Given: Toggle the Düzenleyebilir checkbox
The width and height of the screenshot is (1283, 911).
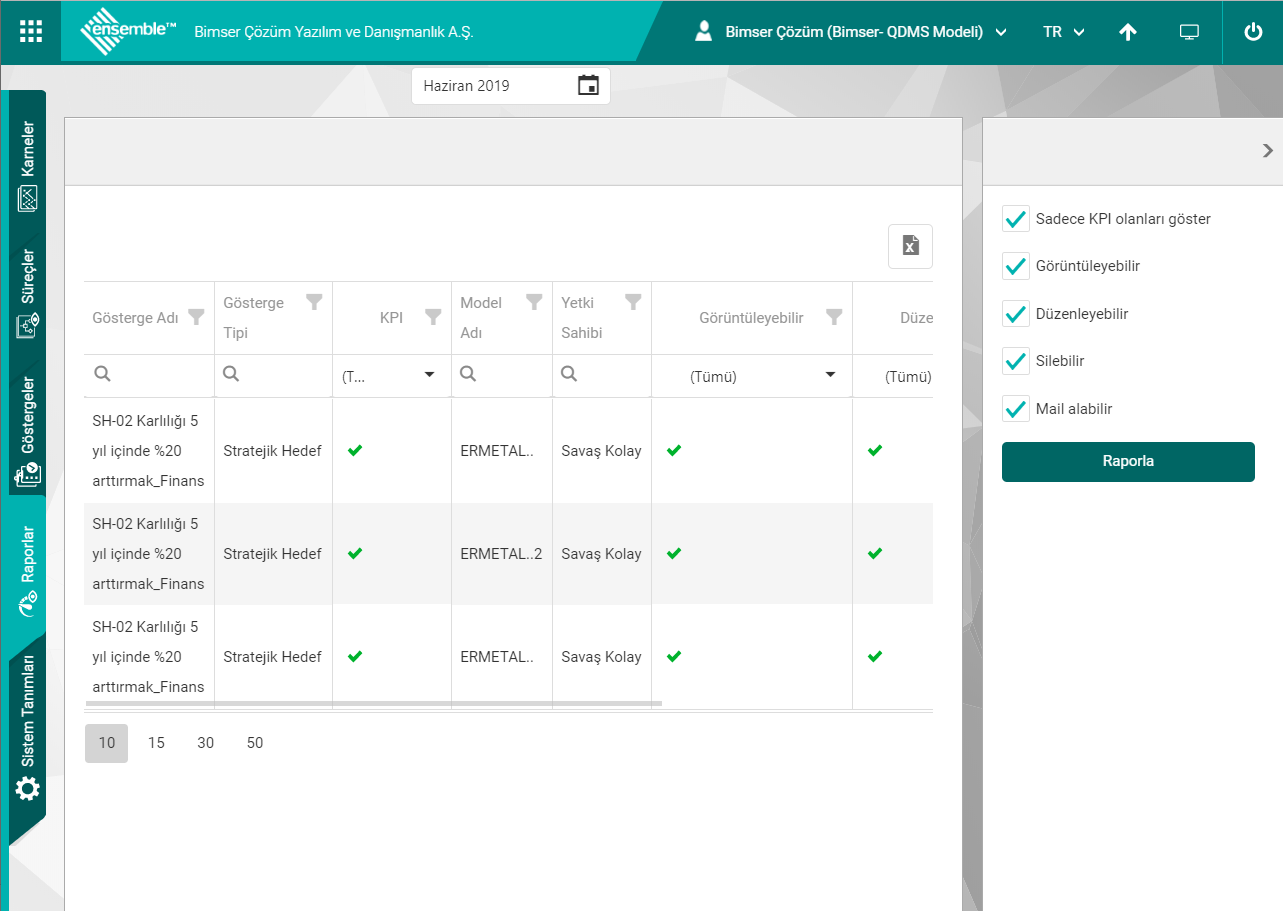Looking at the screenshot, I should tap(1016, 314).
